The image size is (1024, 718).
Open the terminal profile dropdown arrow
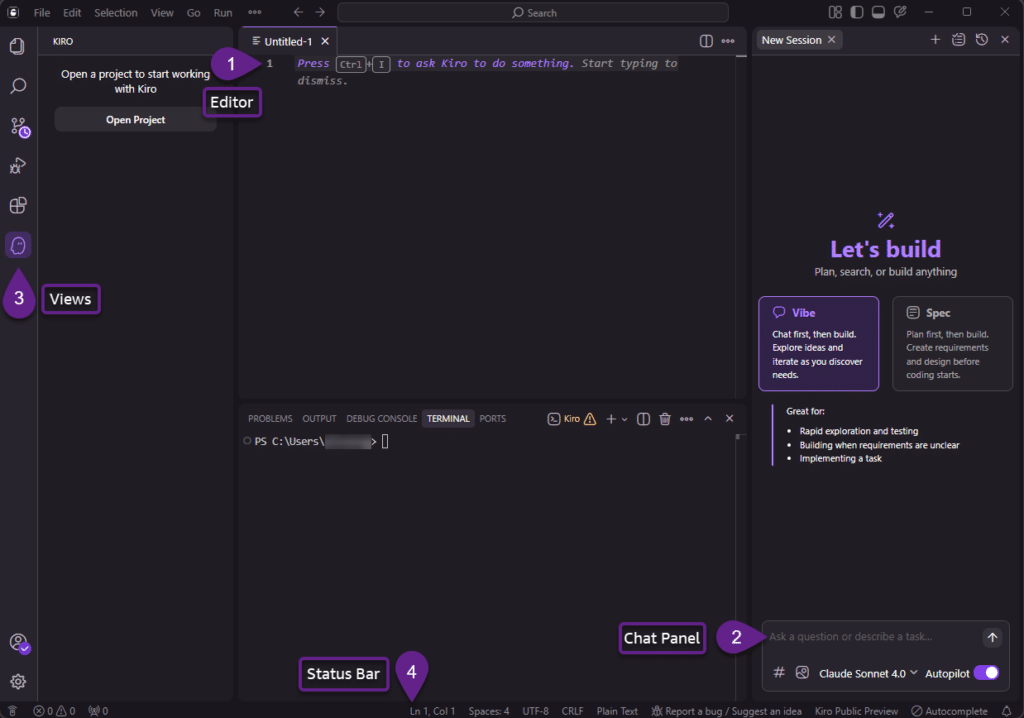tap(624, 418)
